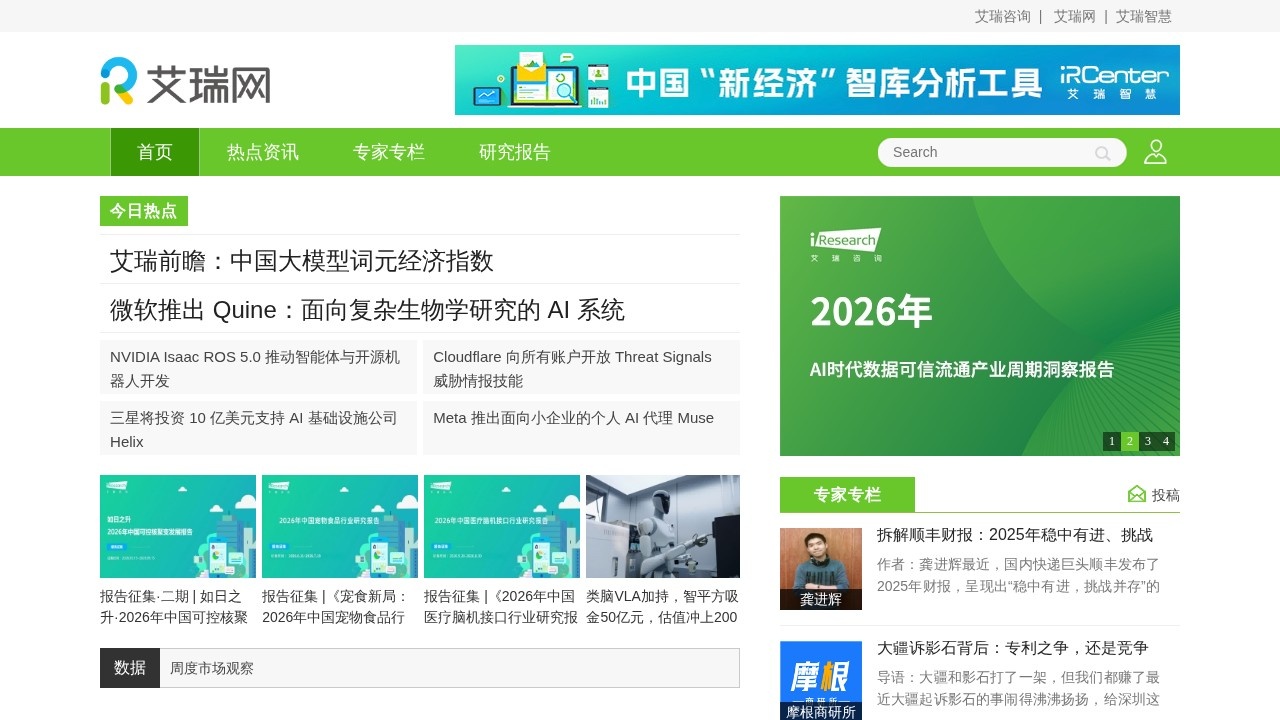1280x720 pixels.
Task: Click the 艾瑞智慧 top link
Action: coord(1144,16)
